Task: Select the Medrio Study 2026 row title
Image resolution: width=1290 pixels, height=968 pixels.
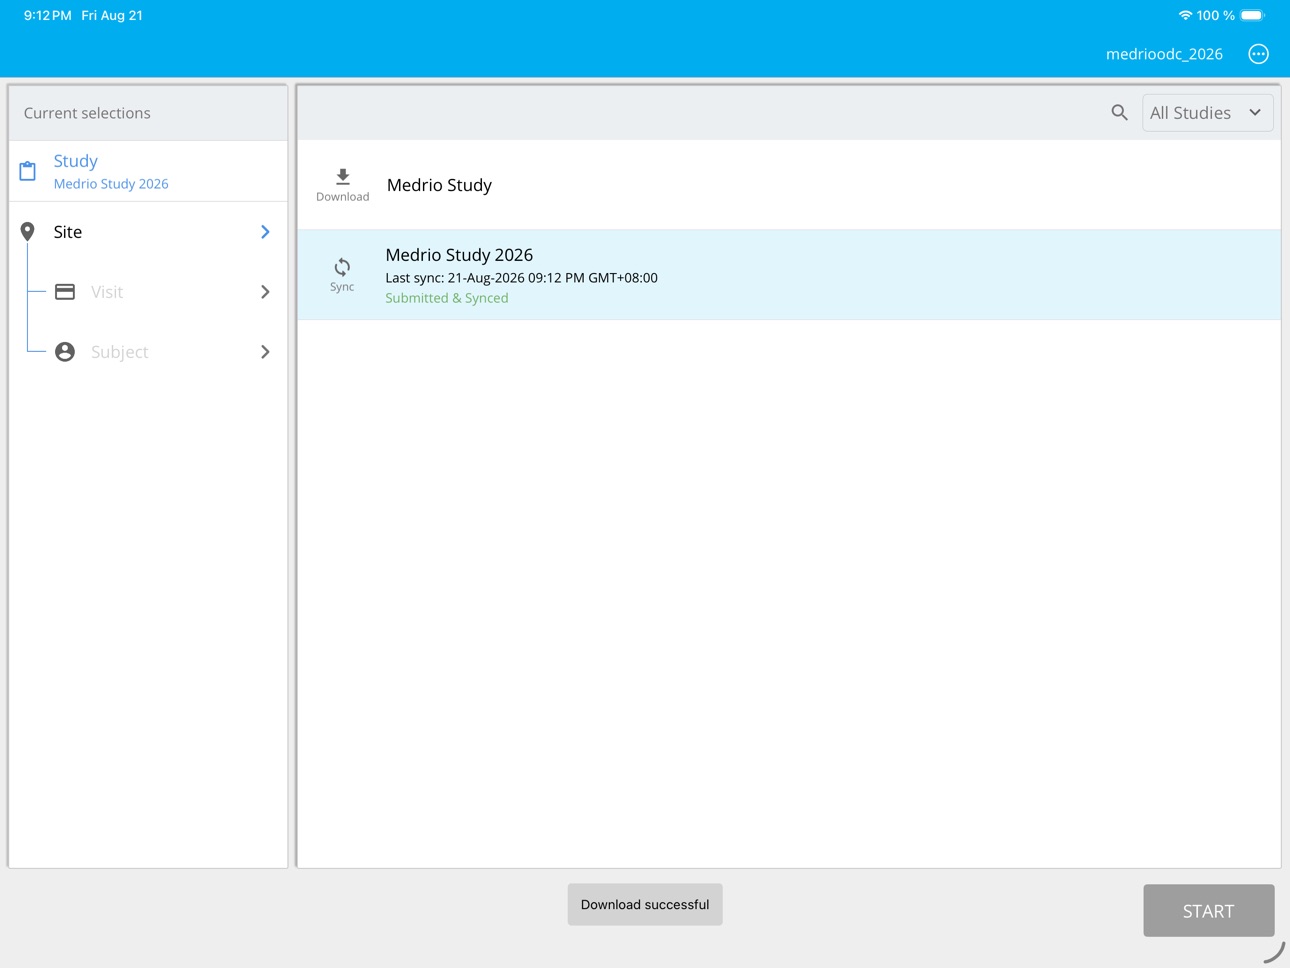Action: (x=459, y=255)
